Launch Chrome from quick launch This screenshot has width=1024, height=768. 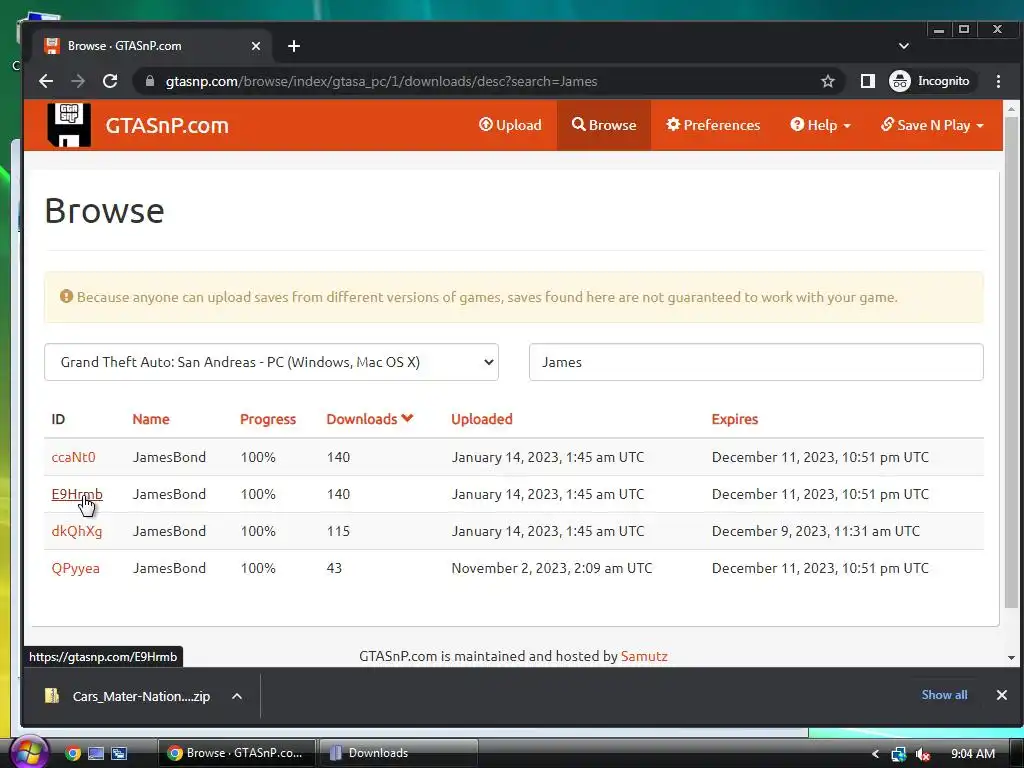[x=73, y=753]
